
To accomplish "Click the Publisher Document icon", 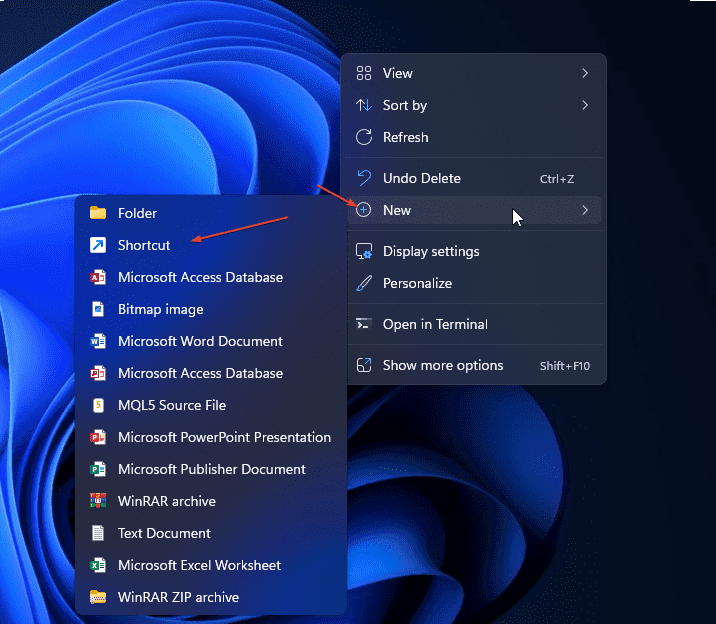I will (98, 469).
